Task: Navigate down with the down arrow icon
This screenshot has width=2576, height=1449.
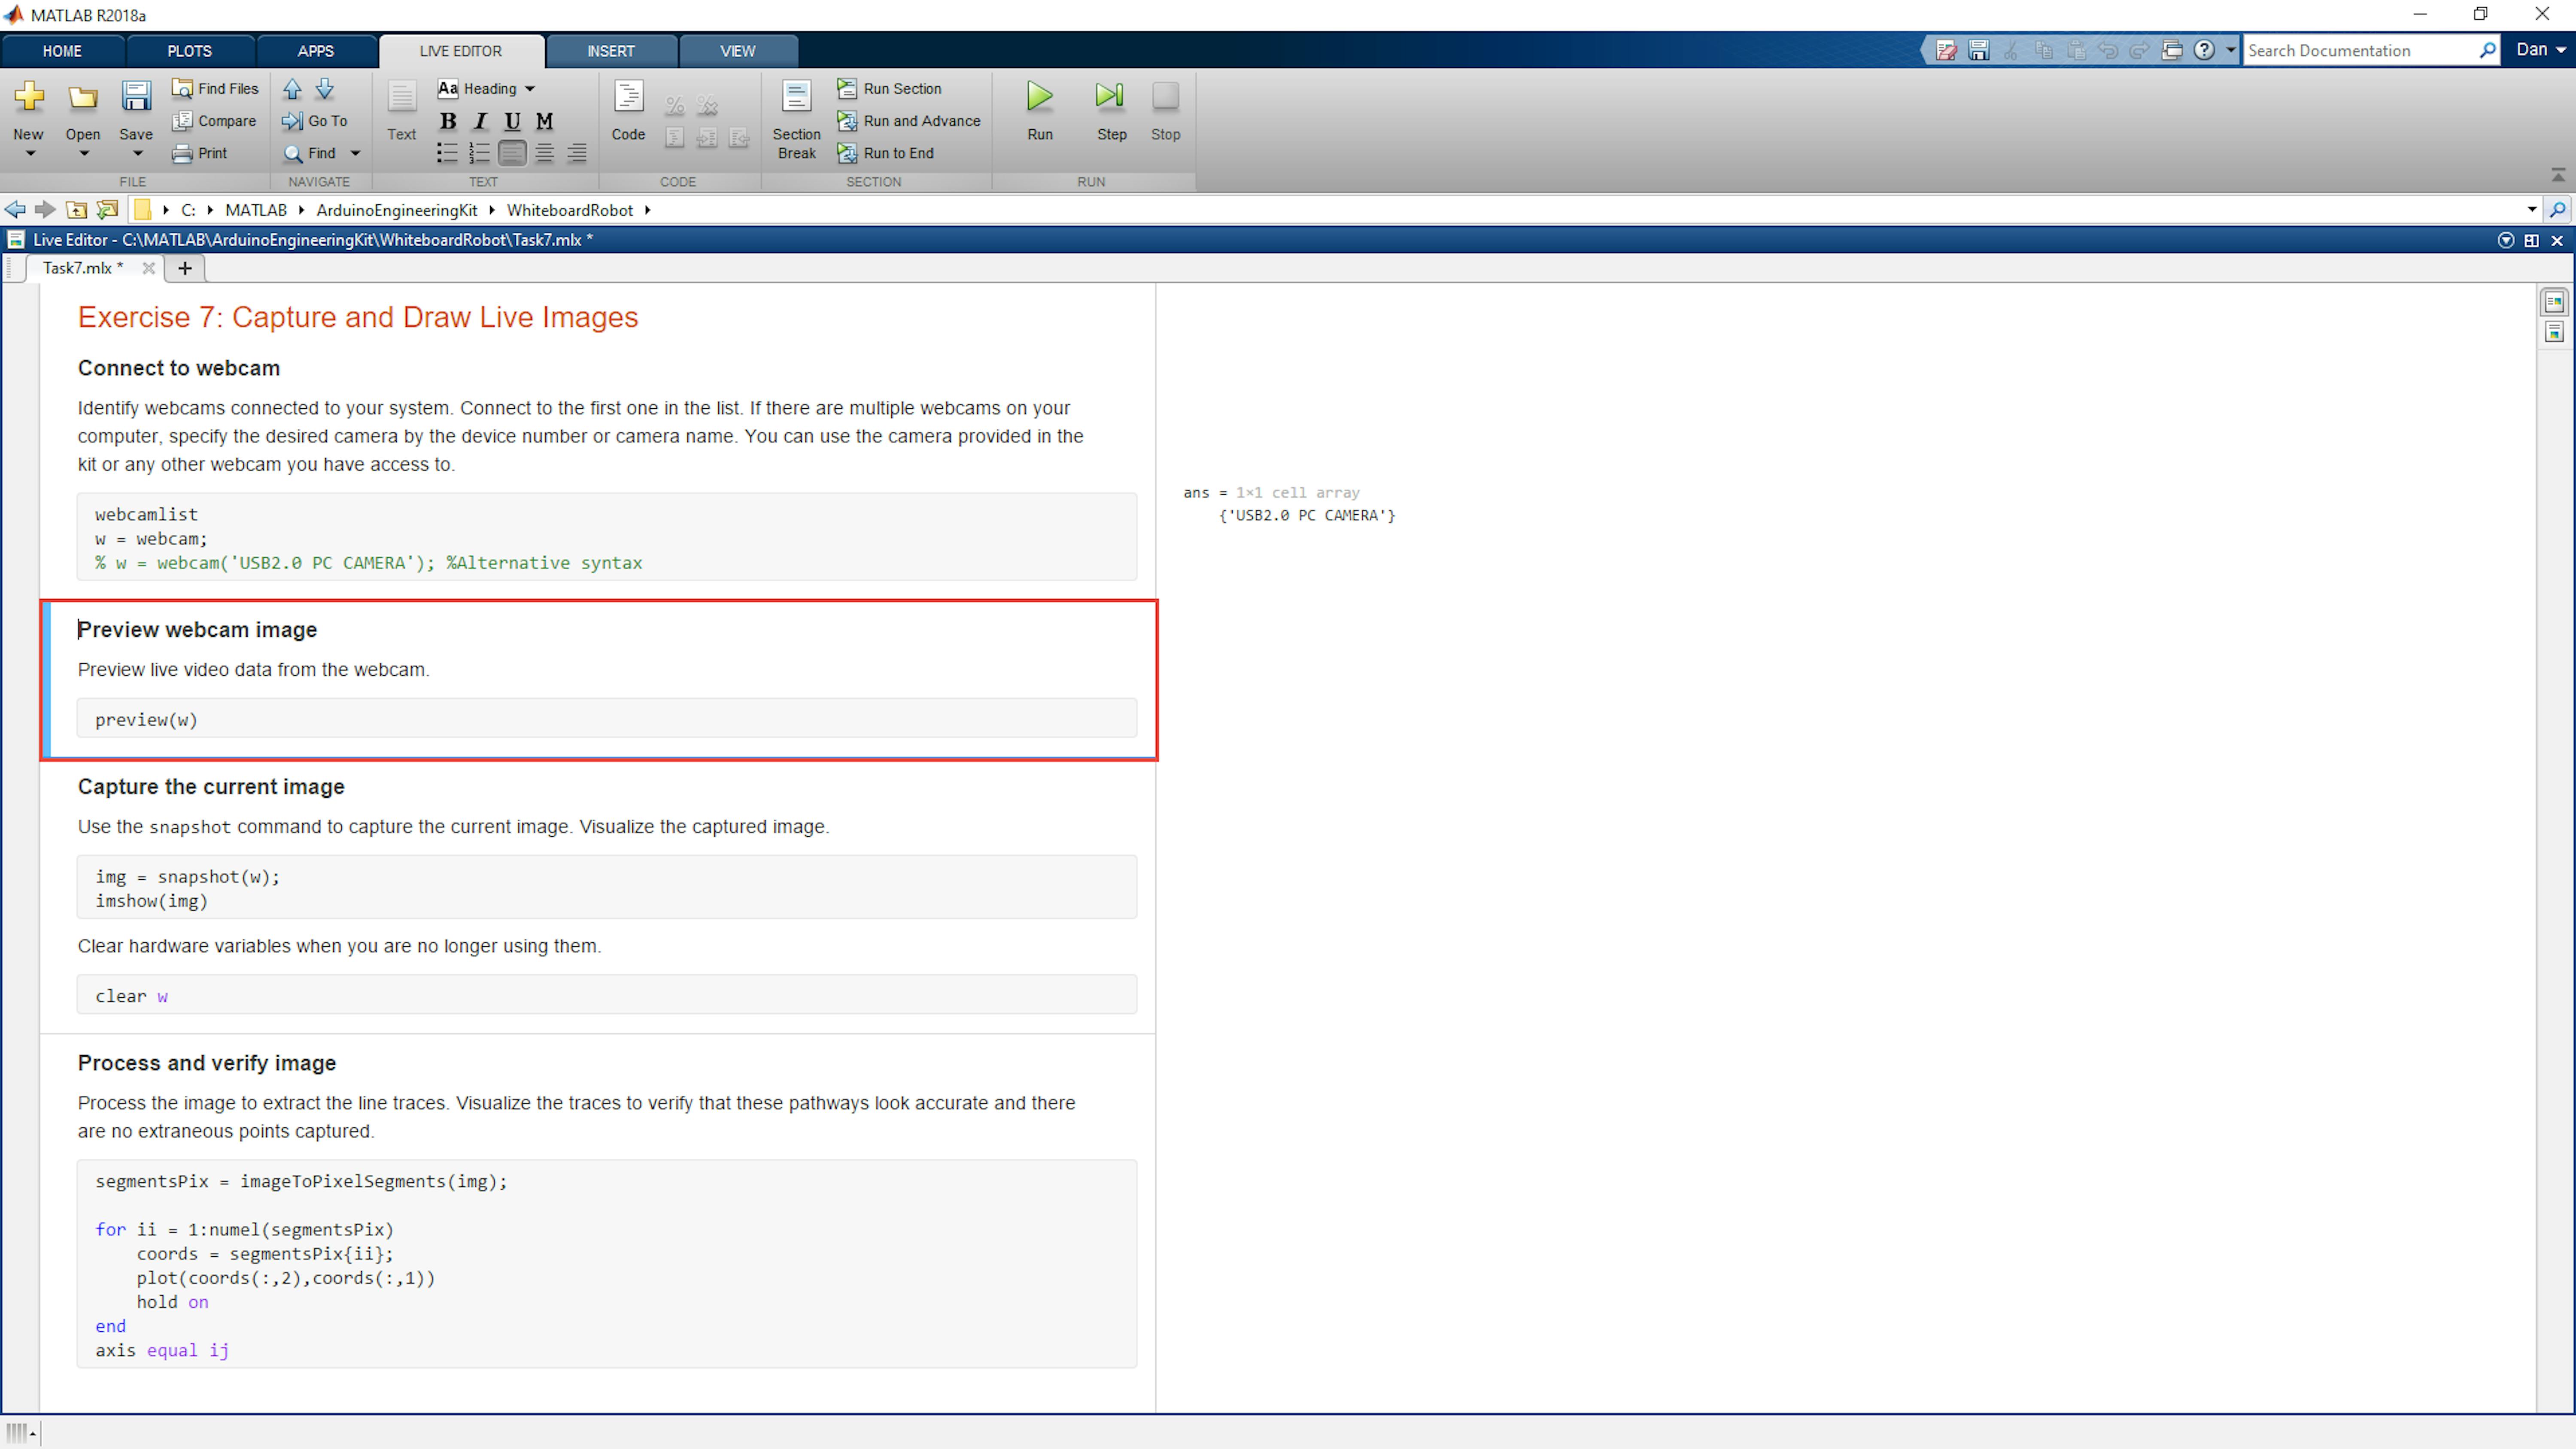Action: [325, 89]
